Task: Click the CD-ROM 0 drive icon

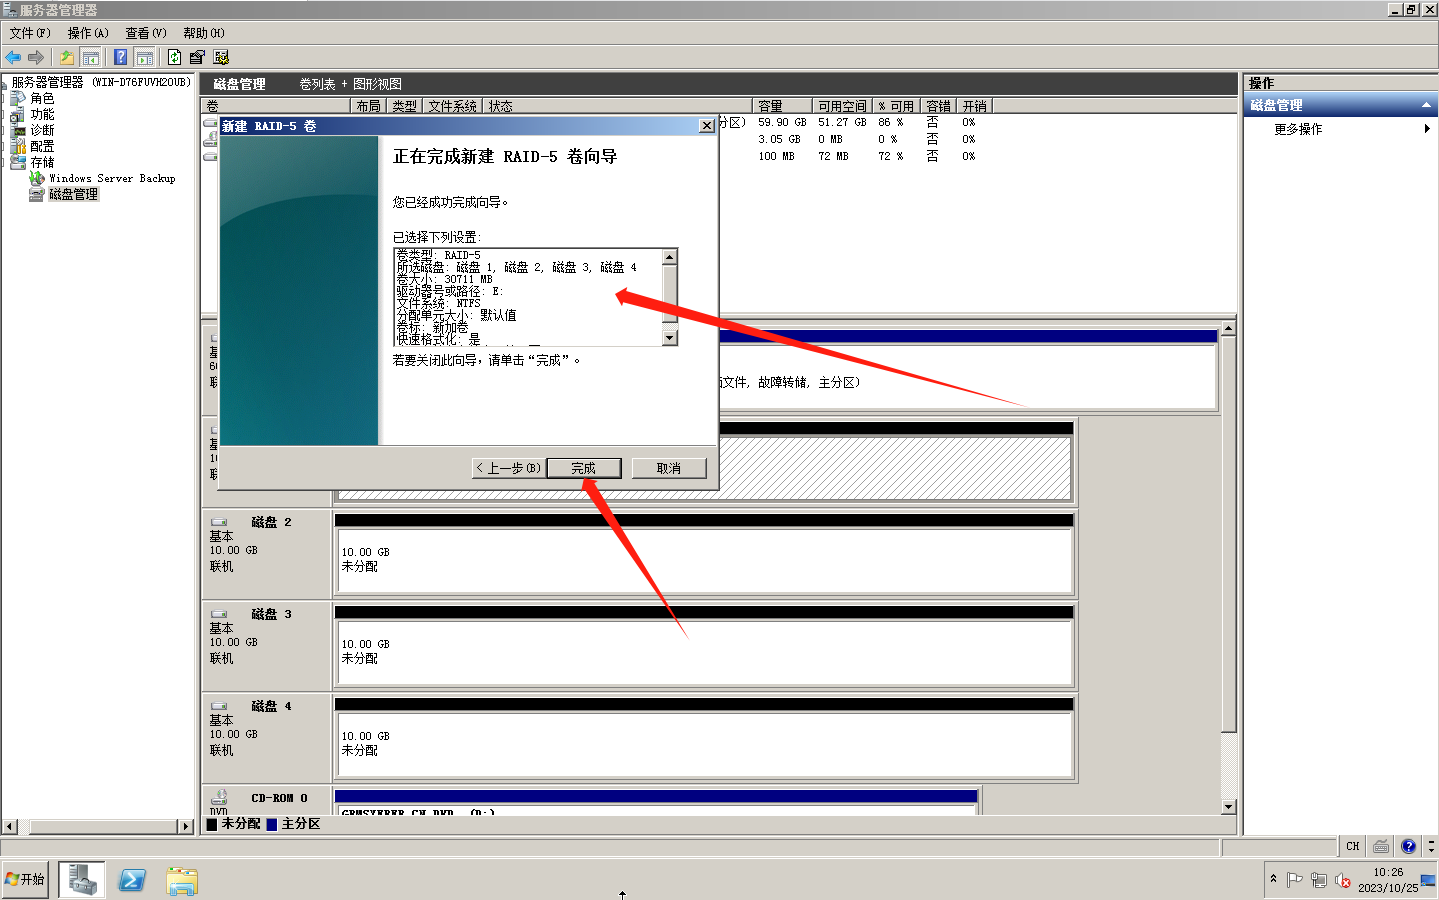Action: pyautogui.click(x=219, y=797)
